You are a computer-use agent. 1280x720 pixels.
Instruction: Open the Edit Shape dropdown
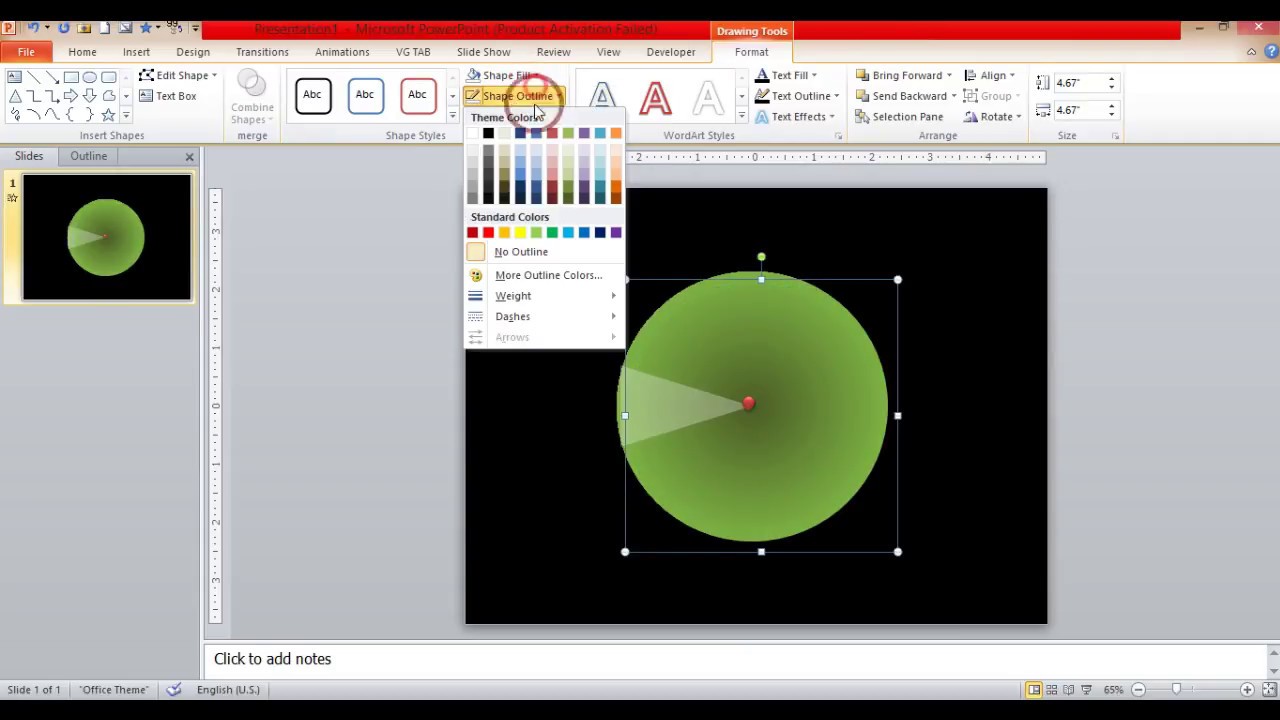pyautogui.click(x=178, y=76)
